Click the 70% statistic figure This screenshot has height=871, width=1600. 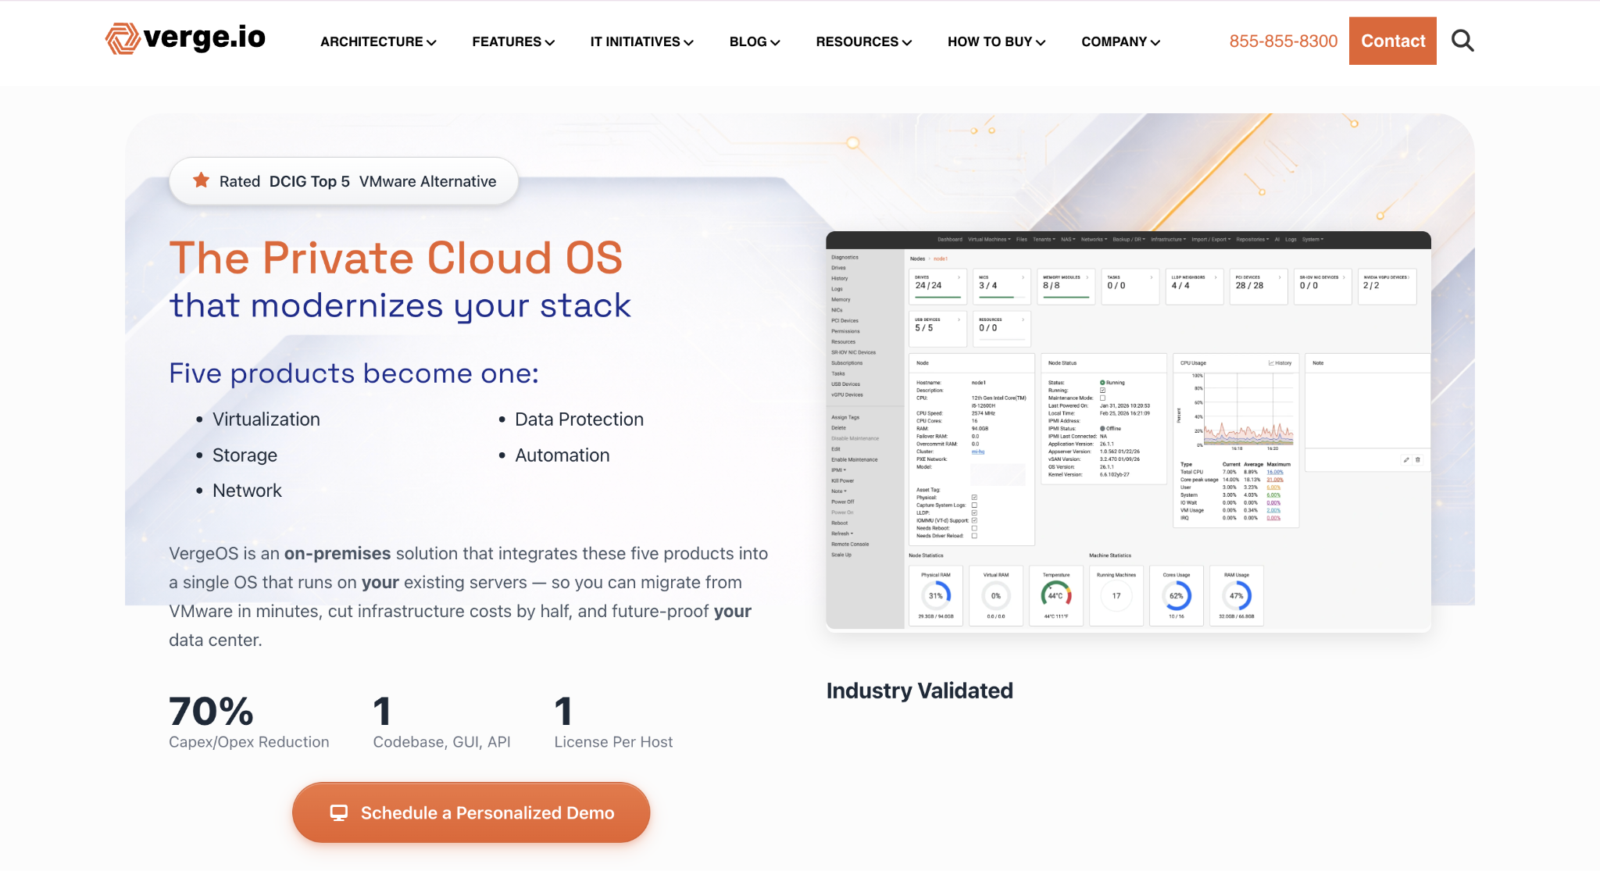coord(211,711)
